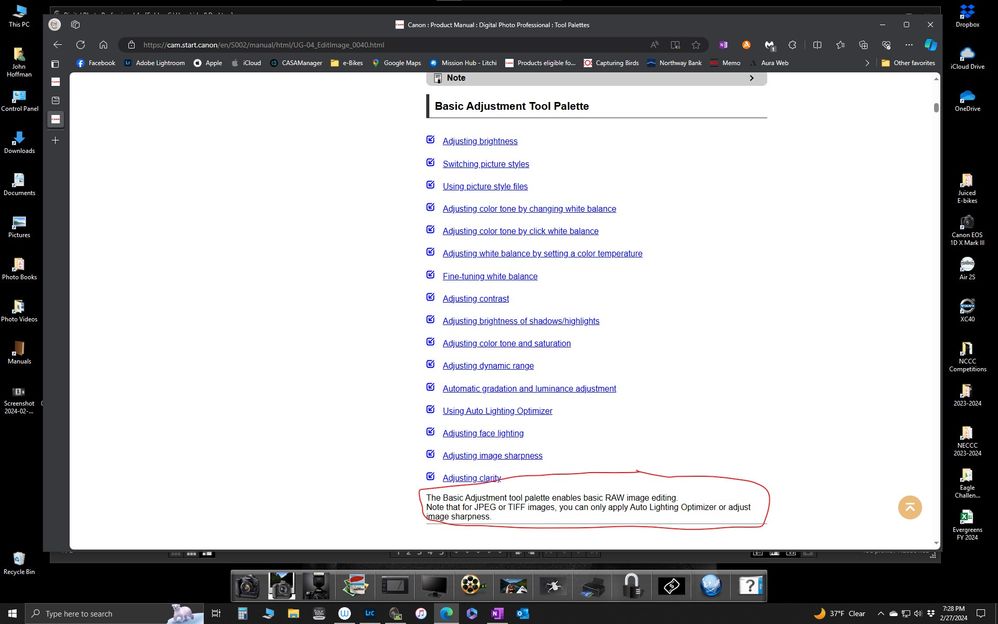Toggle the checkmark beside Adjusting brightness
Screen dimensions: 998x624
[x=431, y=140]
